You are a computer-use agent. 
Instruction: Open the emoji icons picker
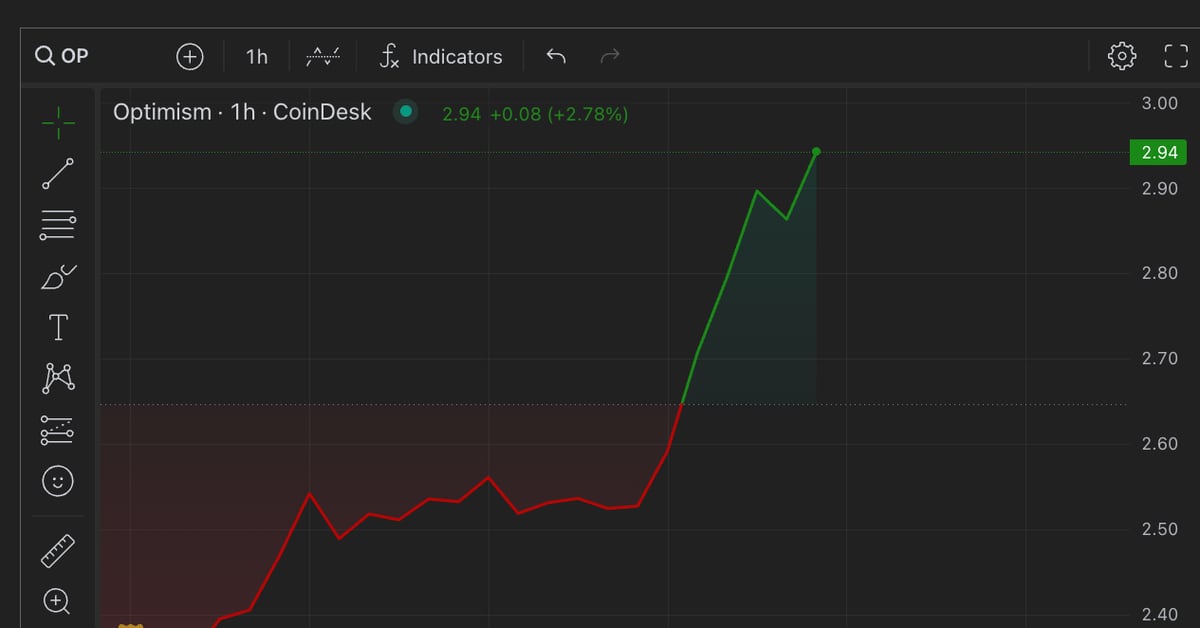tap(58, 481)
